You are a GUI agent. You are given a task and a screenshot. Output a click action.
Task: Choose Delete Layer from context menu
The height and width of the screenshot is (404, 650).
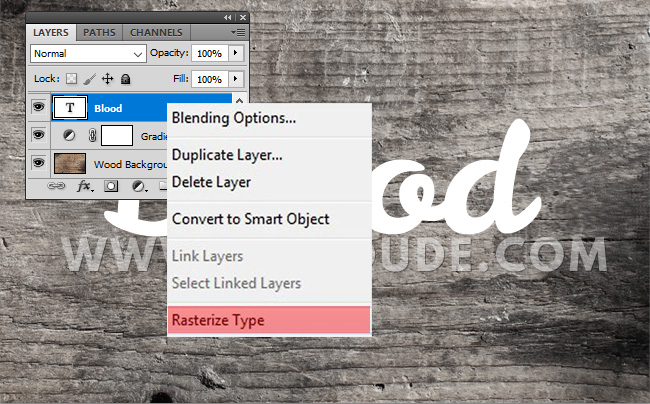click(x=269, y=182)
